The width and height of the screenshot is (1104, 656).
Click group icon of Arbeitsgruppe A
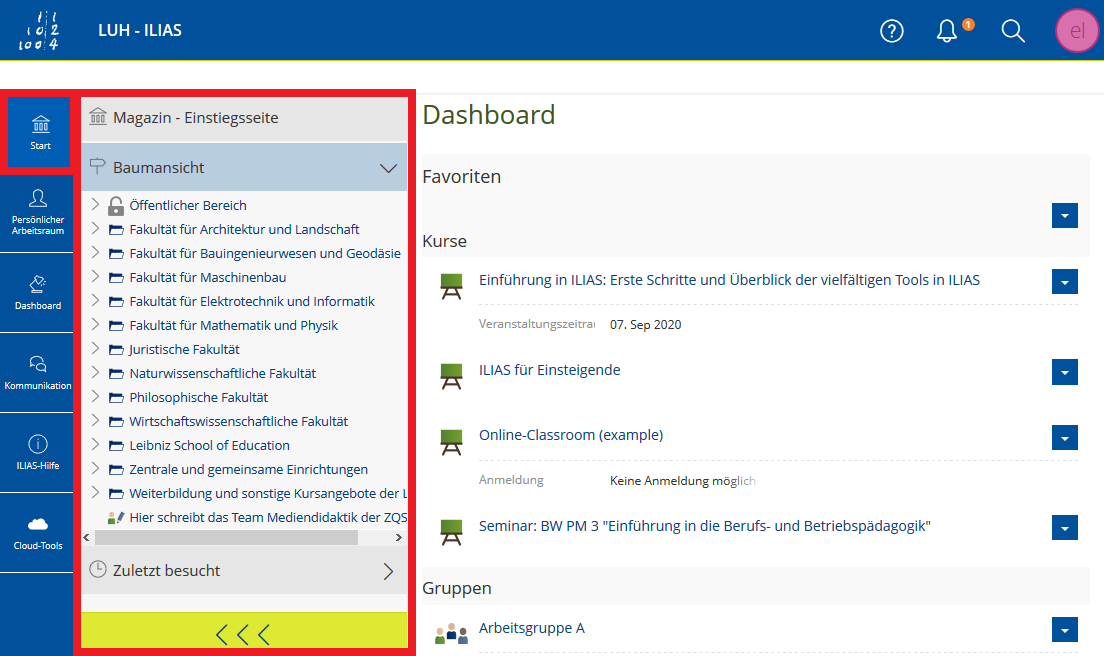[451, 633]
